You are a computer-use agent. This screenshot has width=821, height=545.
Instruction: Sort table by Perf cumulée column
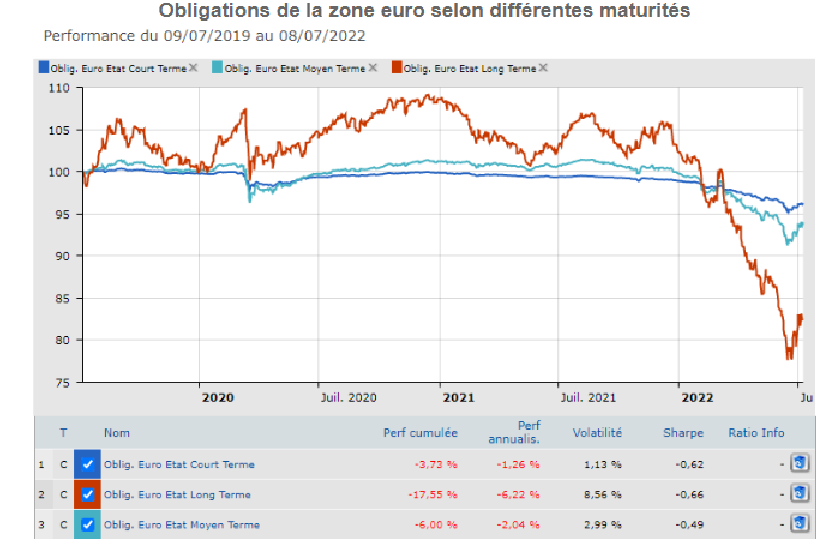(420, 433)
